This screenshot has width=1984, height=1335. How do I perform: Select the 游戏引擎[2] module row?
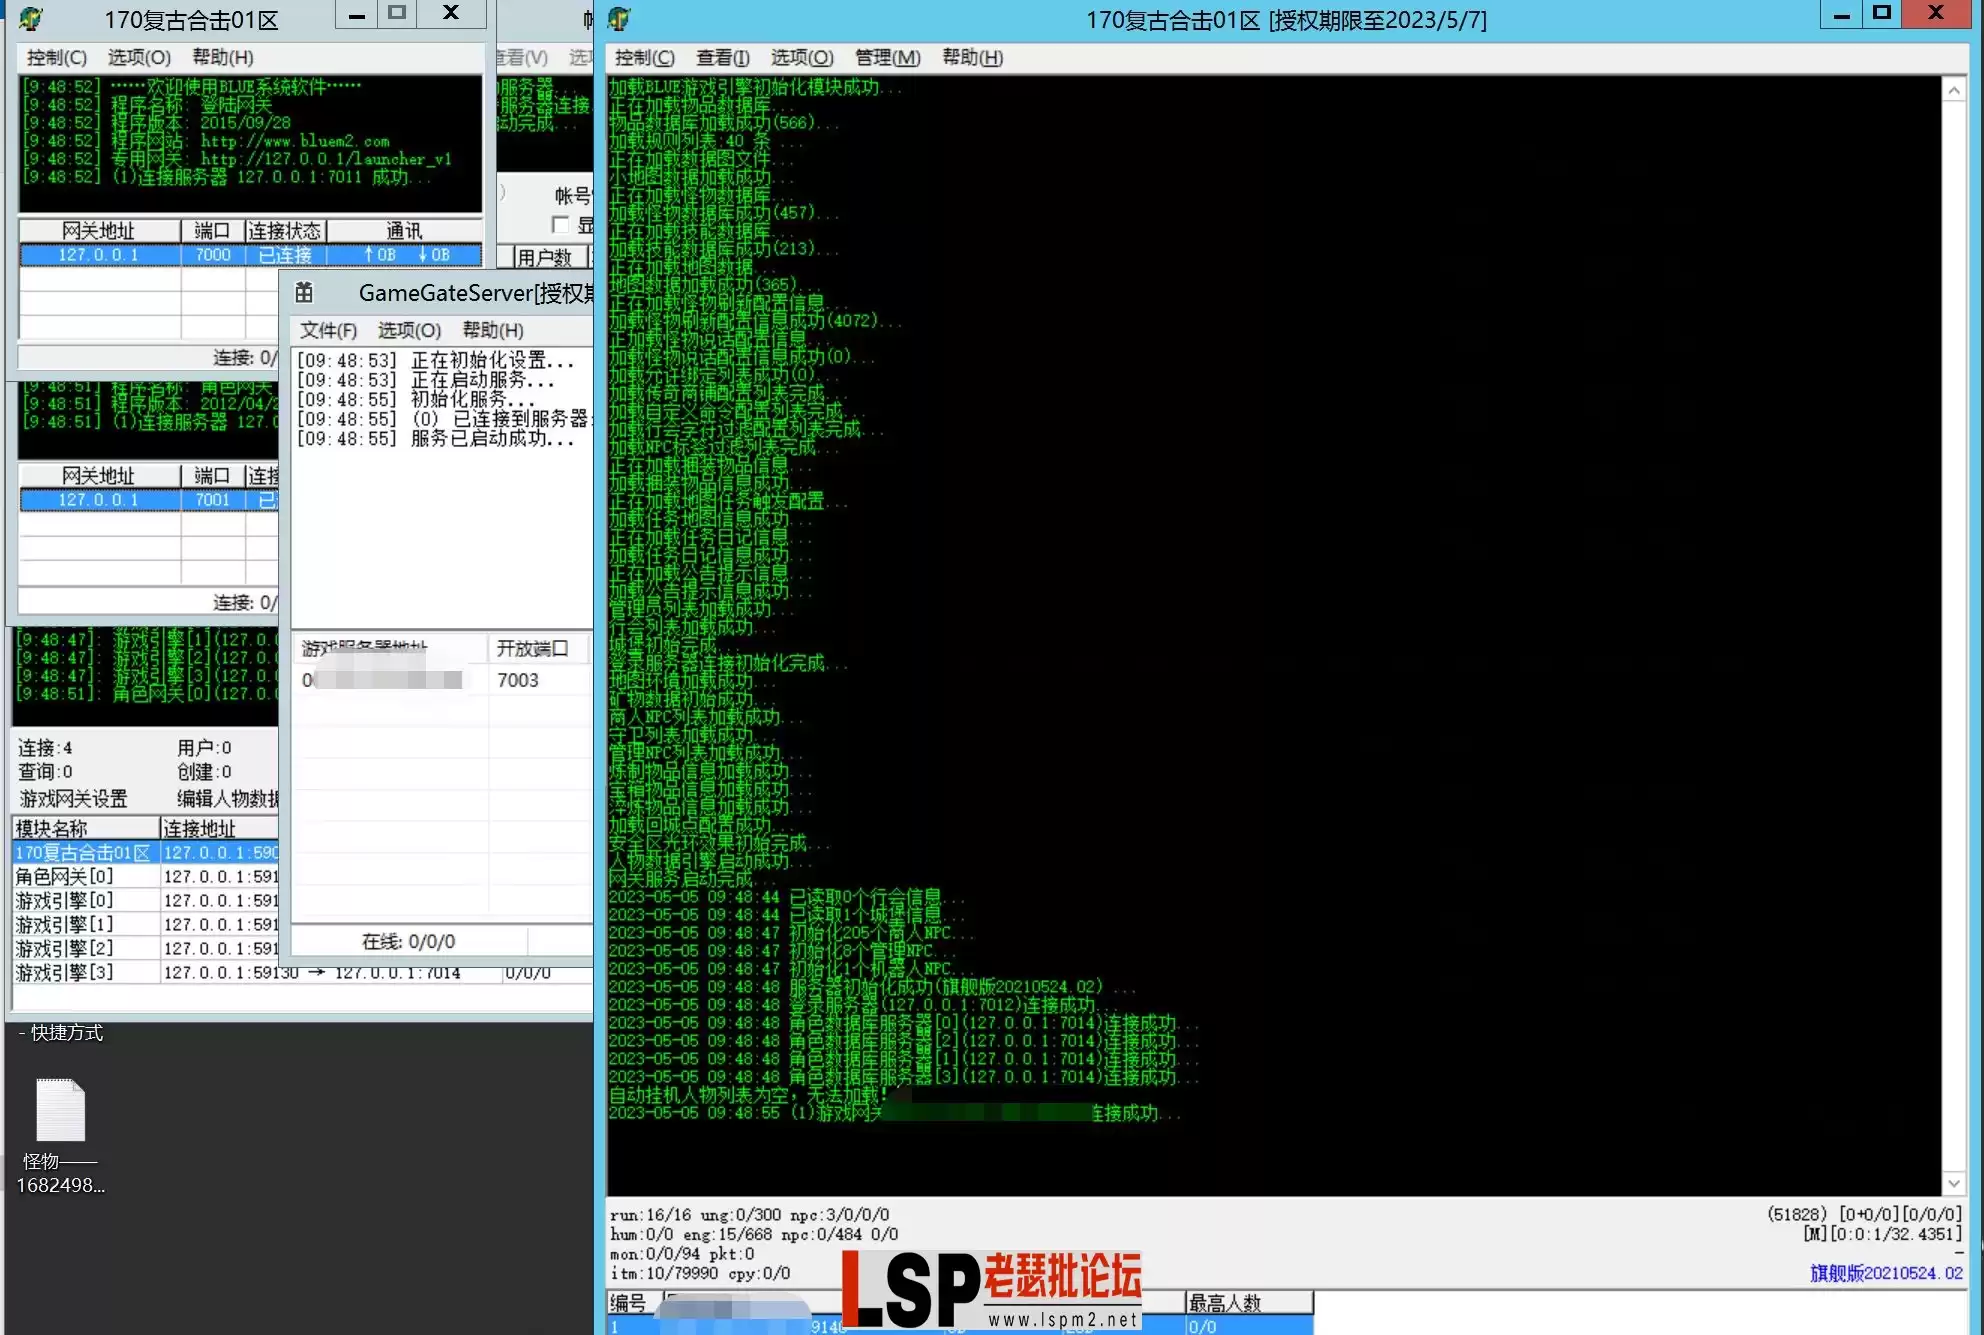[x=145, y=949]
